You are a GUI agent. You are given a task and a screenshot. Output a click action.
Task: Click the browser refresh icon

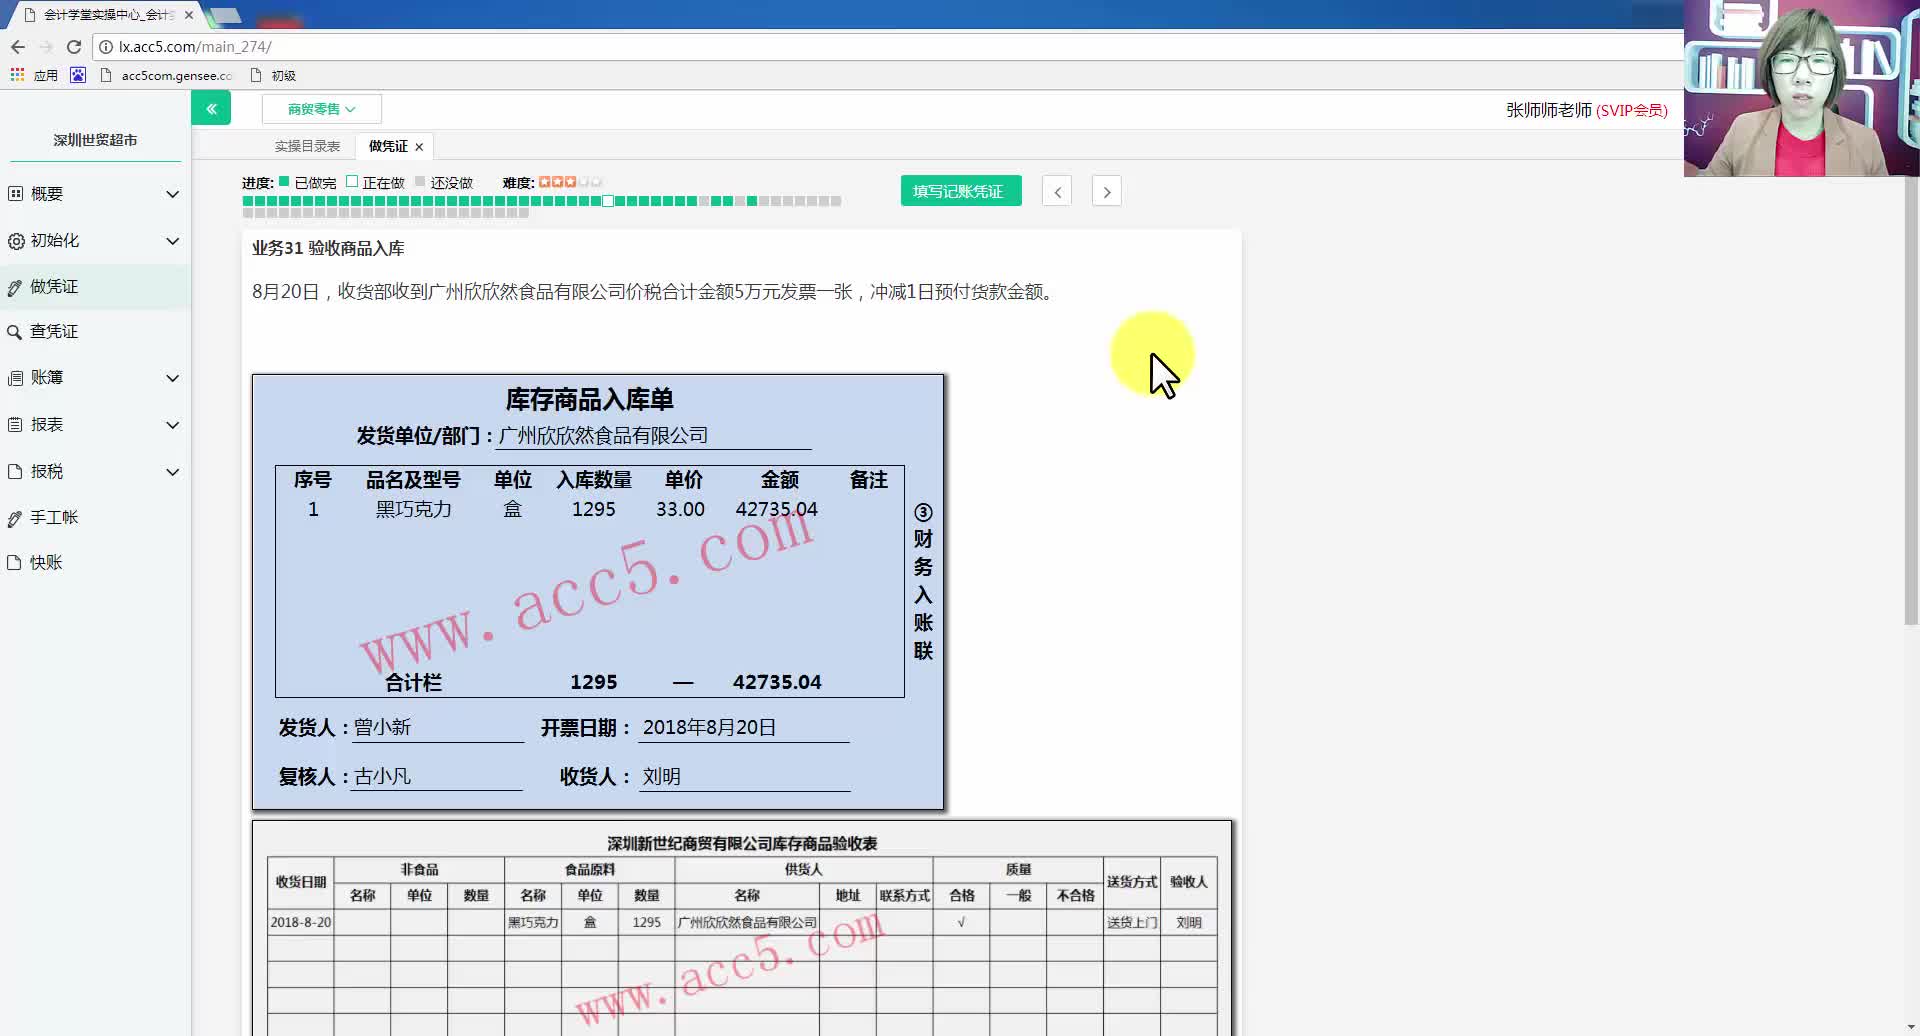tap(73, 46)
